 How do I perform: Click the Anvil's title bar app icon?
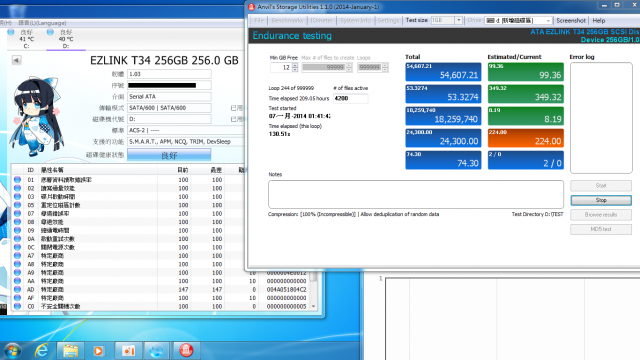point(252,7)
